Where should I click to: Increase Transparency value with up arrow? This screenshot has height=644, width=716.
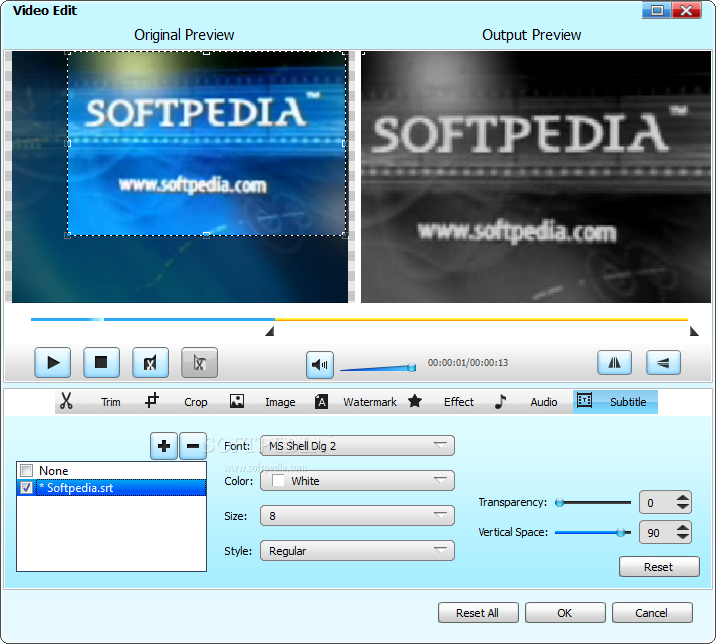683,498
